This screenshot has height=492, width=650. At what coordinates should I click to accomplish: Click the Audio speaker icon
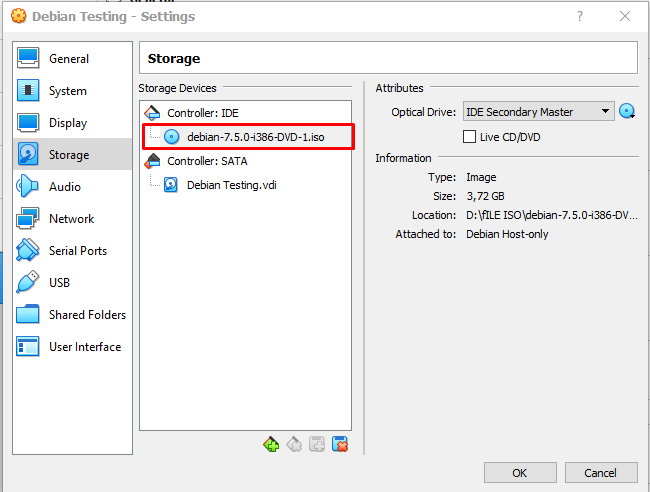coord(27,186)
